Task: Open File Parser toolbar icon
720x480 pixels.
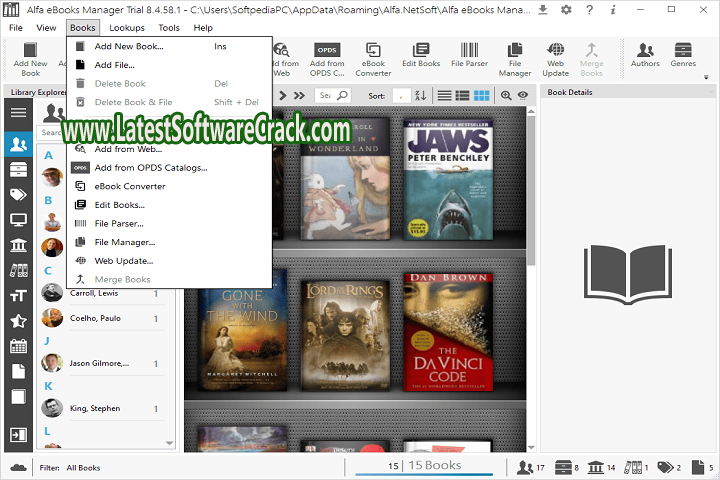Action: [x=469, y=55]
